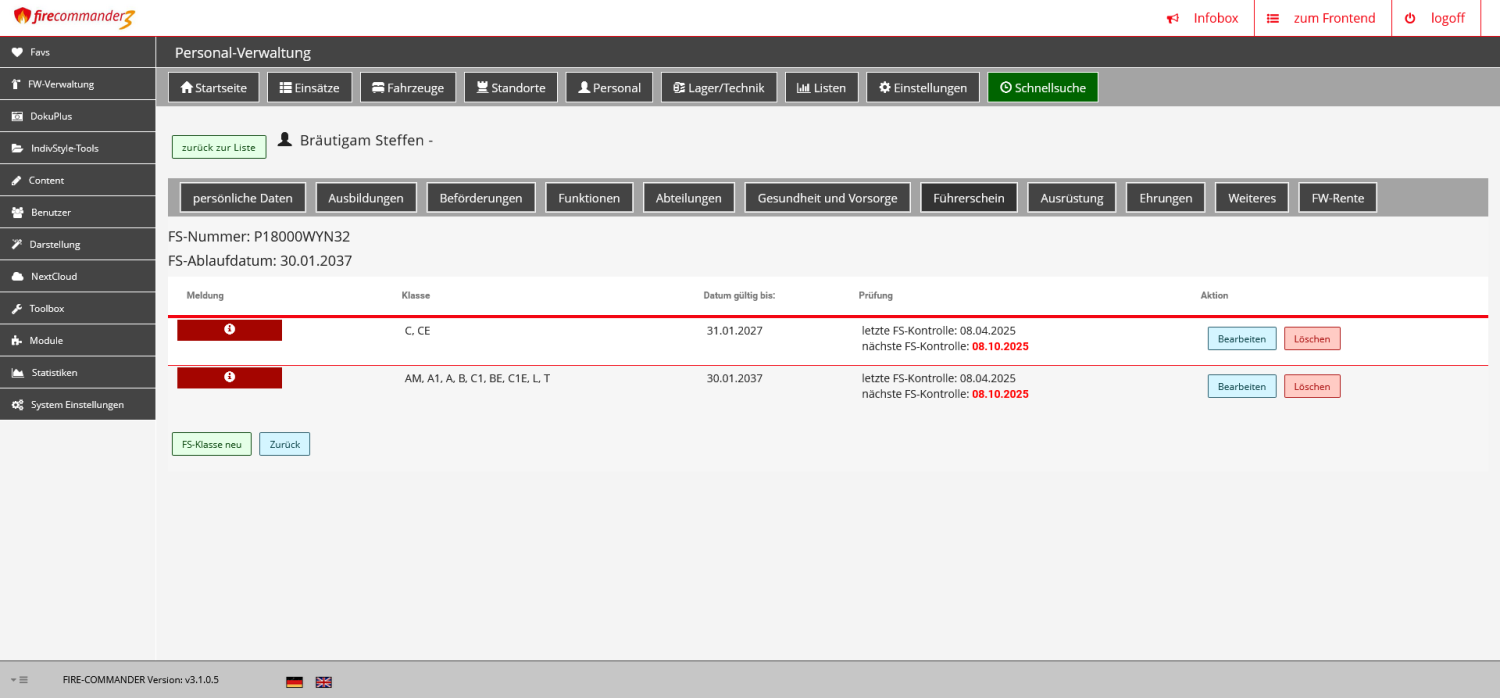Edit the C, CE license entry
1500x698 pixels.
click(x=1241, y=339)
